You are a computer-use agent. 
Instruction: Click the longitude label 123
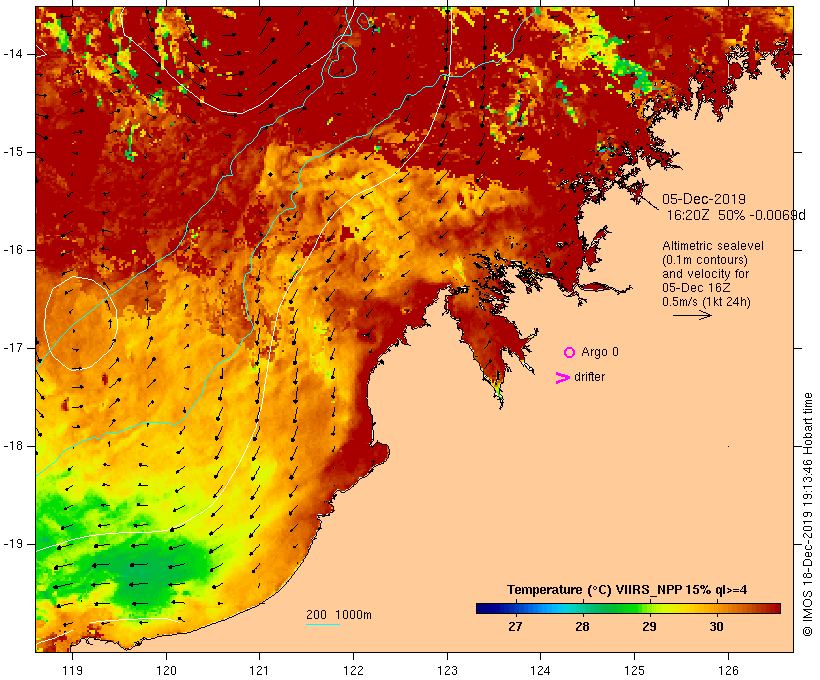447,671
